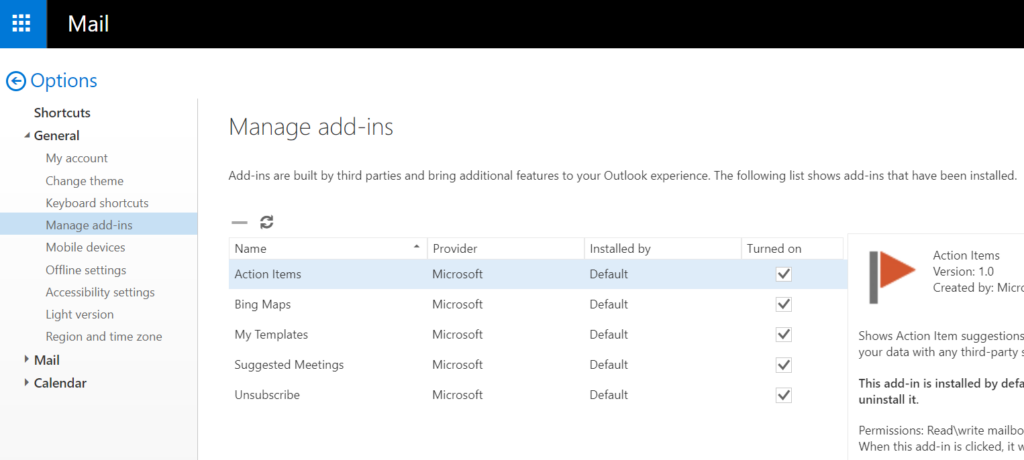Click Default in the Unsubscribe row

(609, 395)
